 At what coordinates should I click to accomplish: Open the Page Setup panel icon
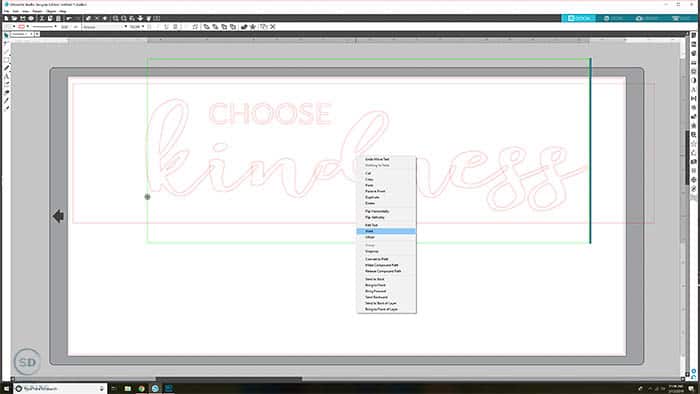[x=693, y=35]
